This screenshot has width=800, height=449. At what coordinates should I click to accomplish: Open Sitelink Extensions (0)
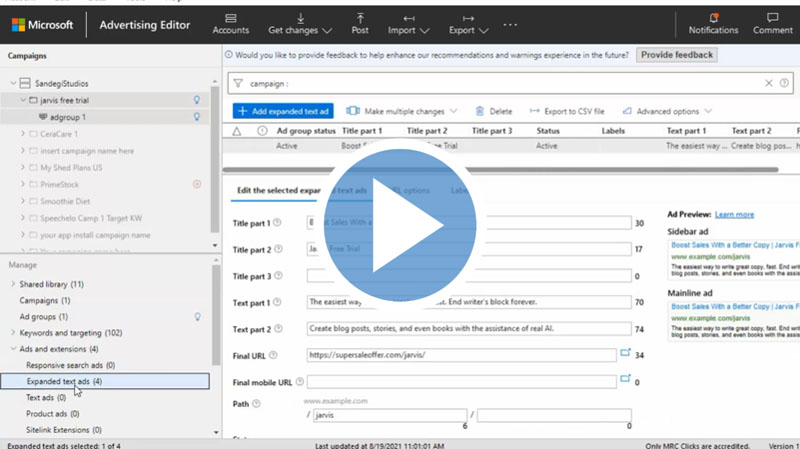(x=64, y=430)
